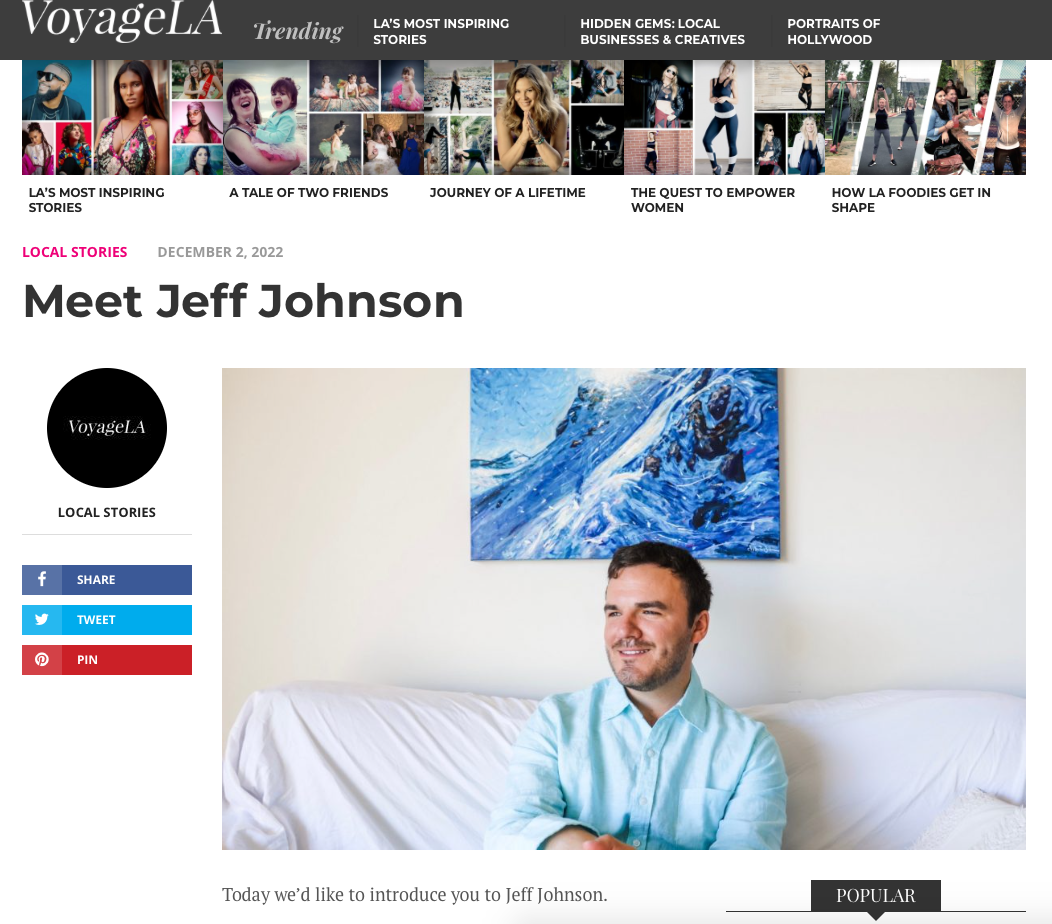Image resolution: width=1052 pixels, height=924 pixels.
Task: Click the Jeff Johnson featured photo
Action: 623,609
